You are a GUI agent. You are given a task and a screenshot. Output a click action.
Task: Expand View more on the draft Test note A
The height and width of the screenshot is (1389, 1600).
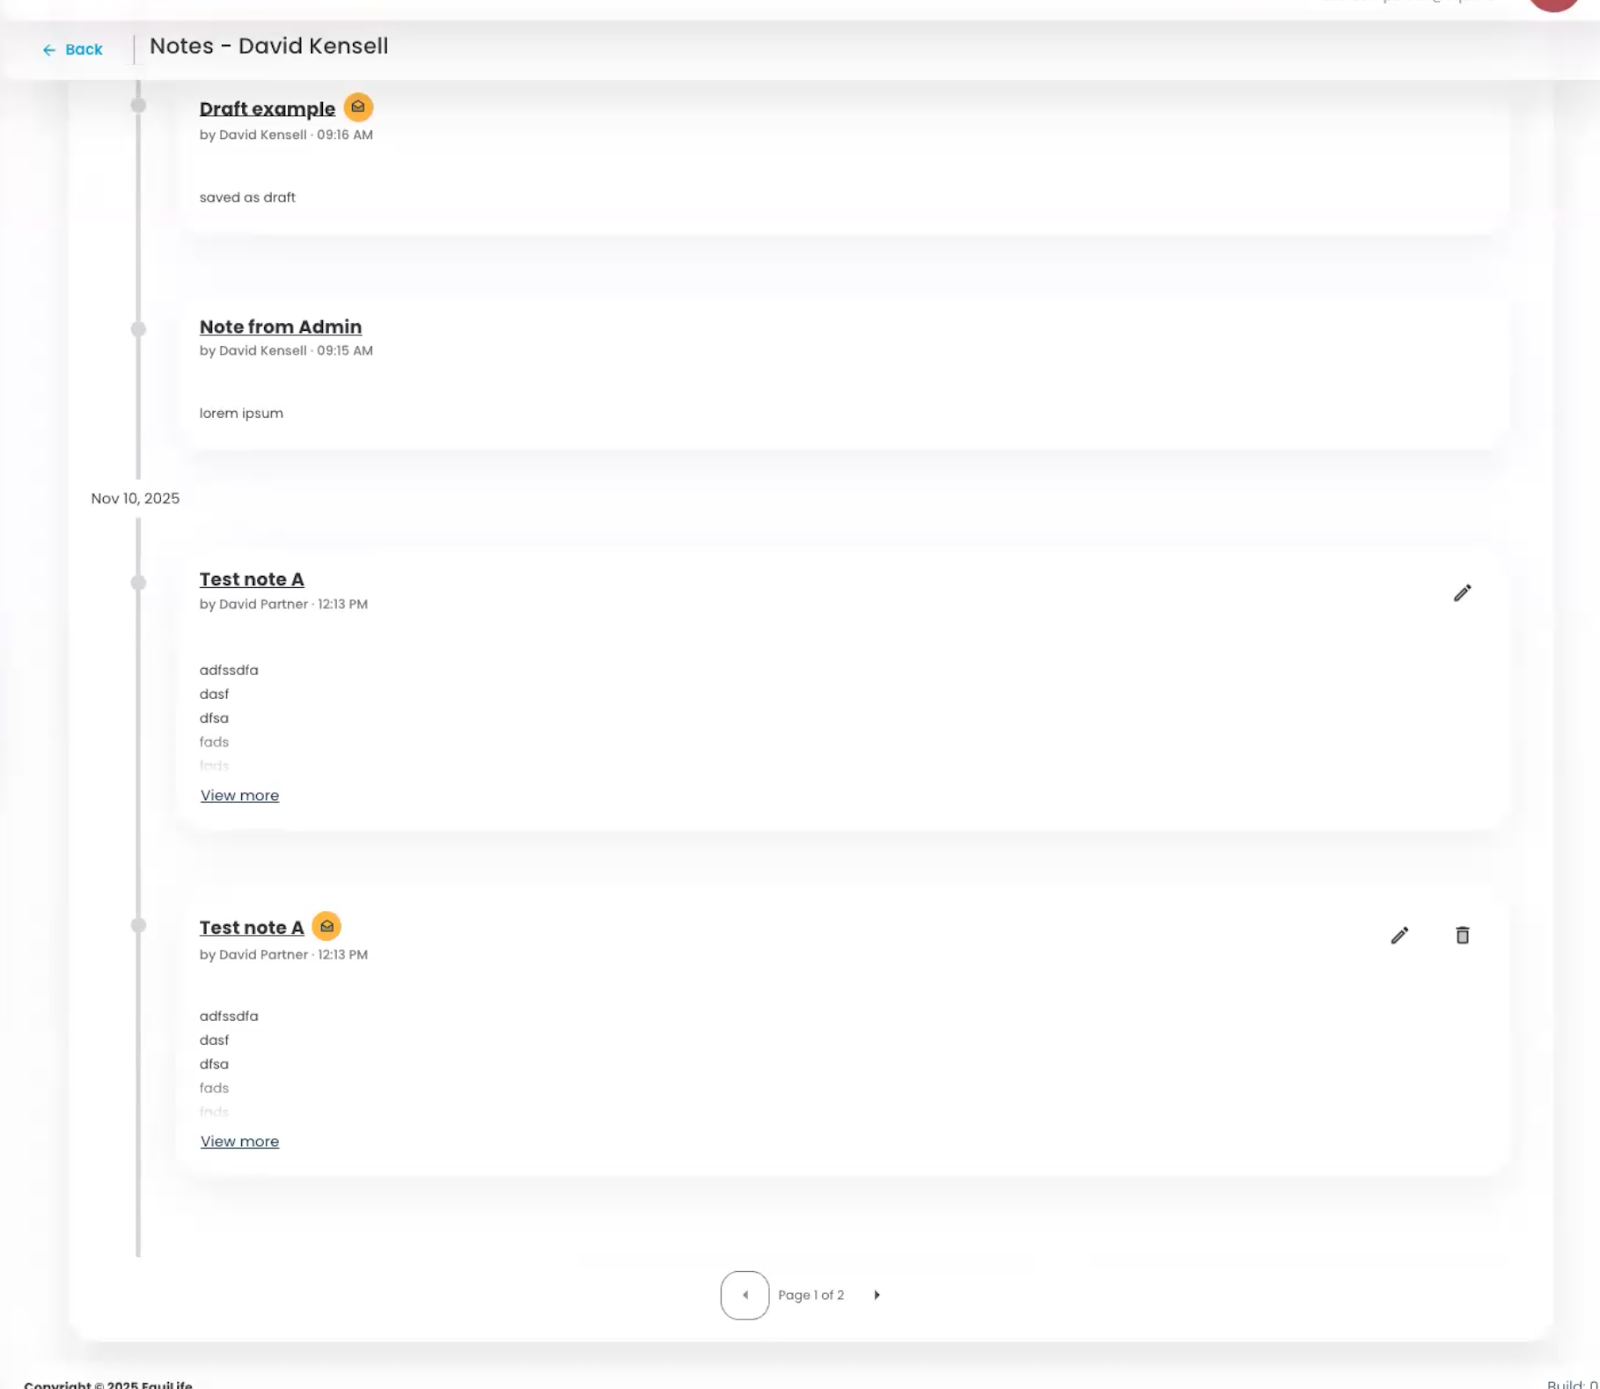(x=239, y=1142)
